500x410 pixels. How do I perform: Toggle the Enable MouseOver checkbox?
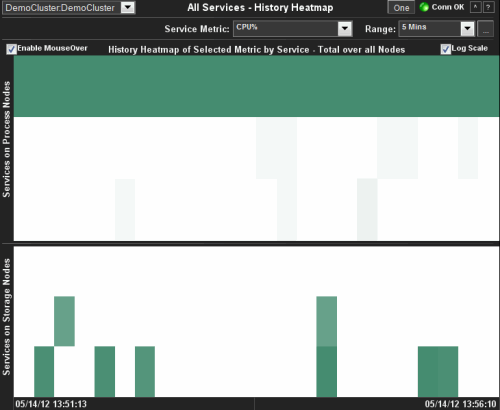[11, 49]
